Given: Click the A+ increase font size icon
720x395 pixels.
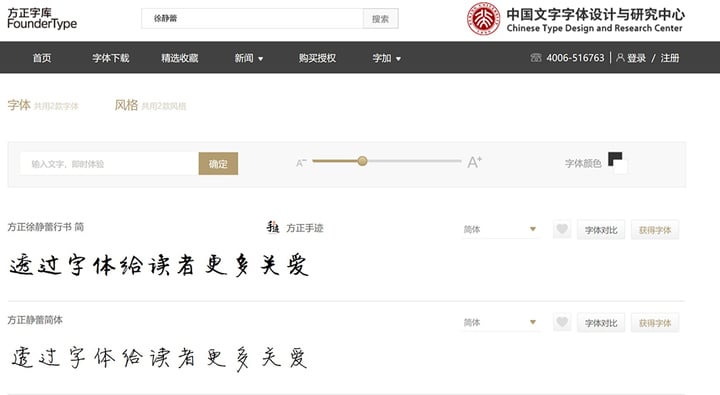Looking at the screenshot, I should pyautogui.click(x=474, y=162).
